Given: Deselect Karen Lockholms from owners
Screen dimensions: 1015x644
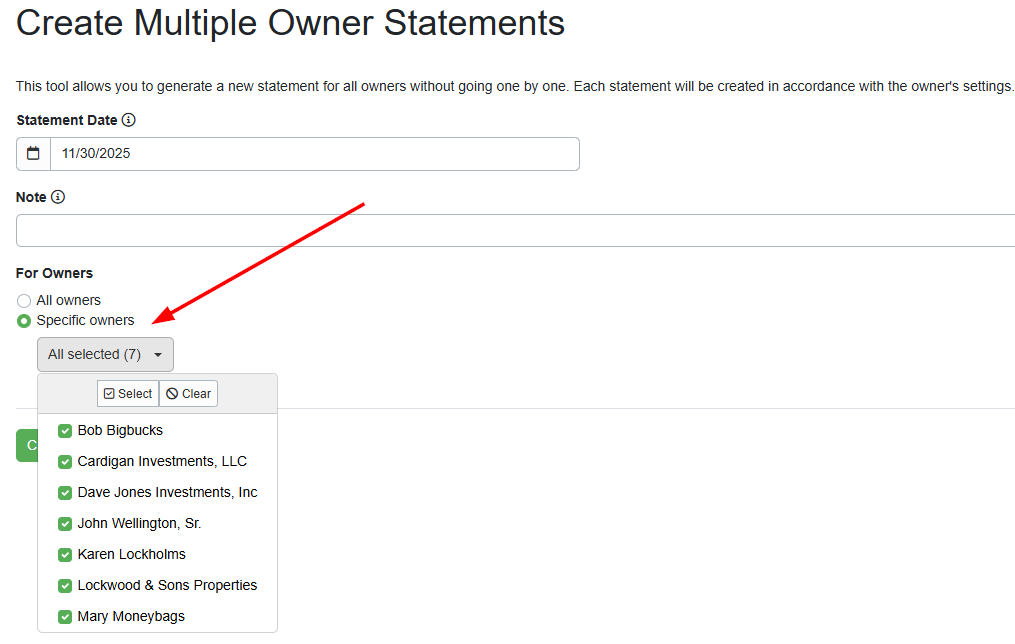Looking at the screenshot, I should [64, 554].
